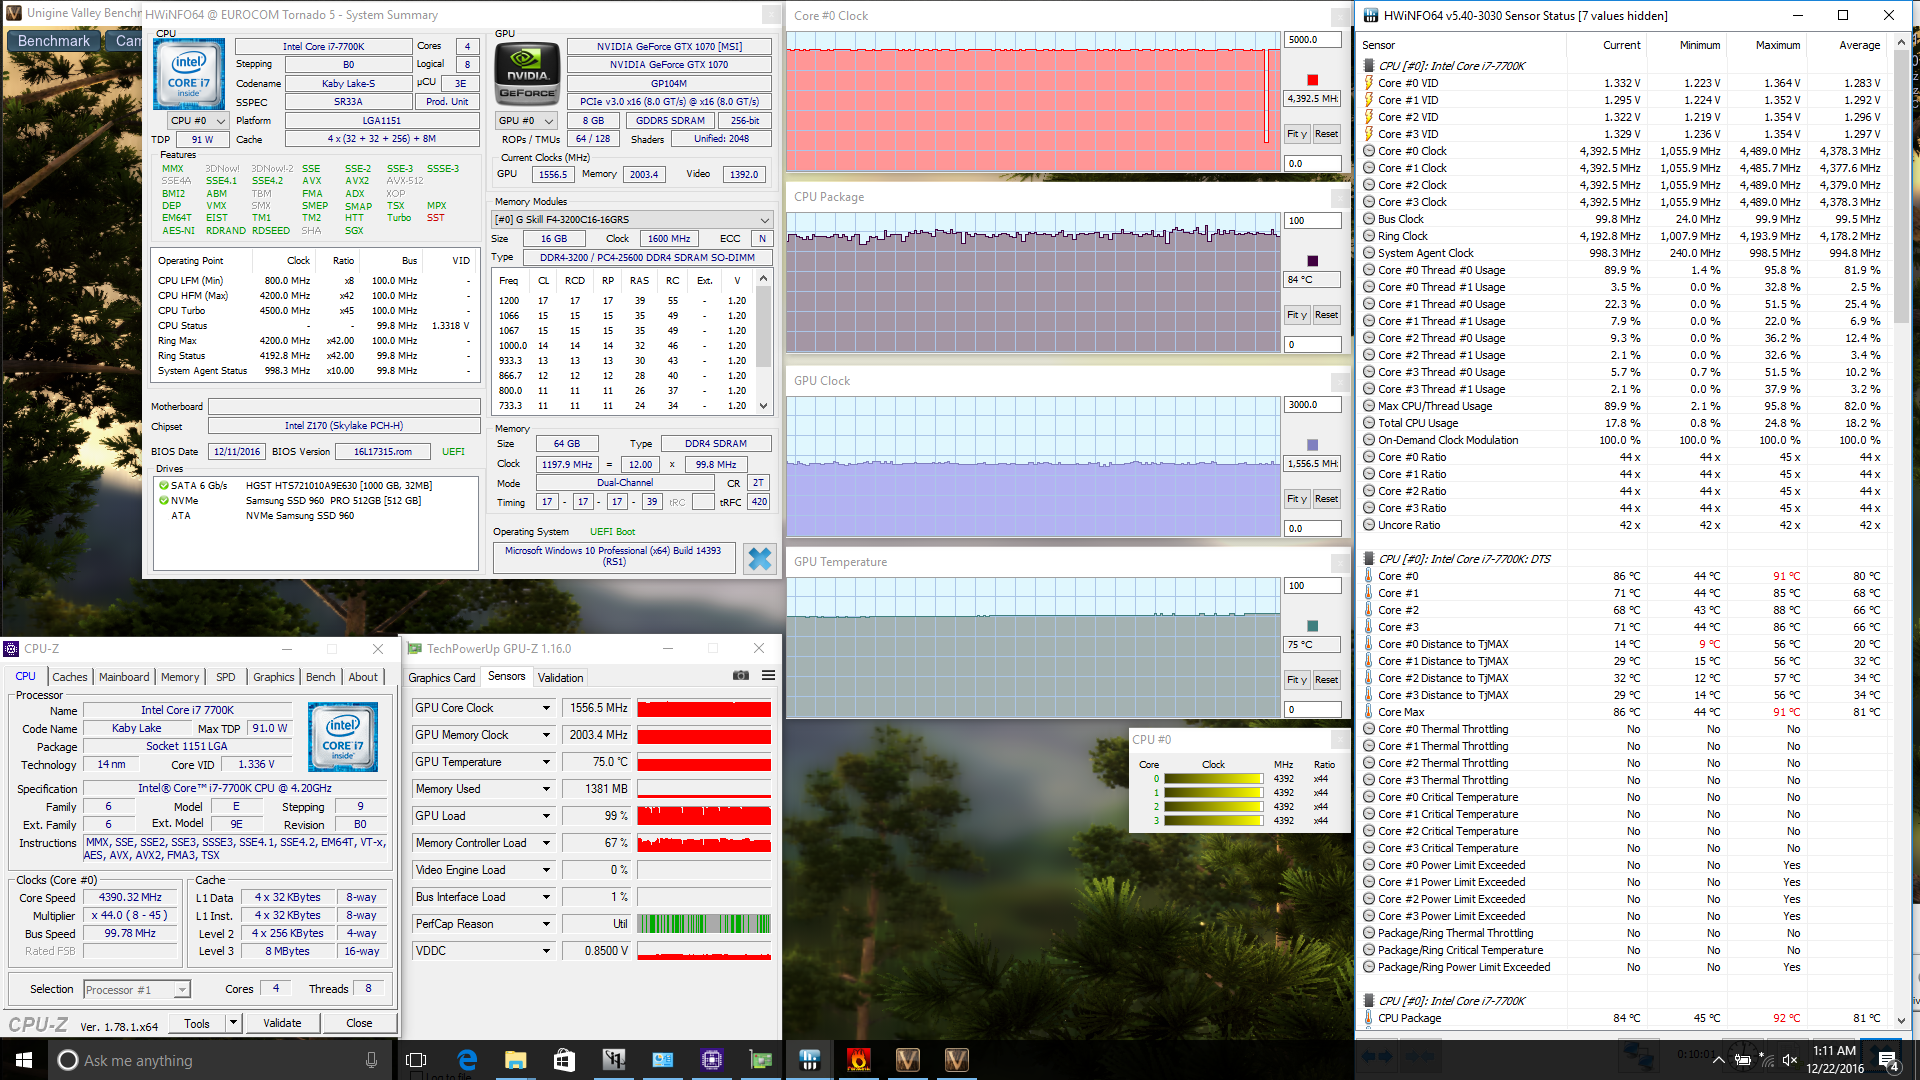Click the icon next to Uncore Ratio
This screenshot has height=1080, width=1920.
[x=1369, y=525]
